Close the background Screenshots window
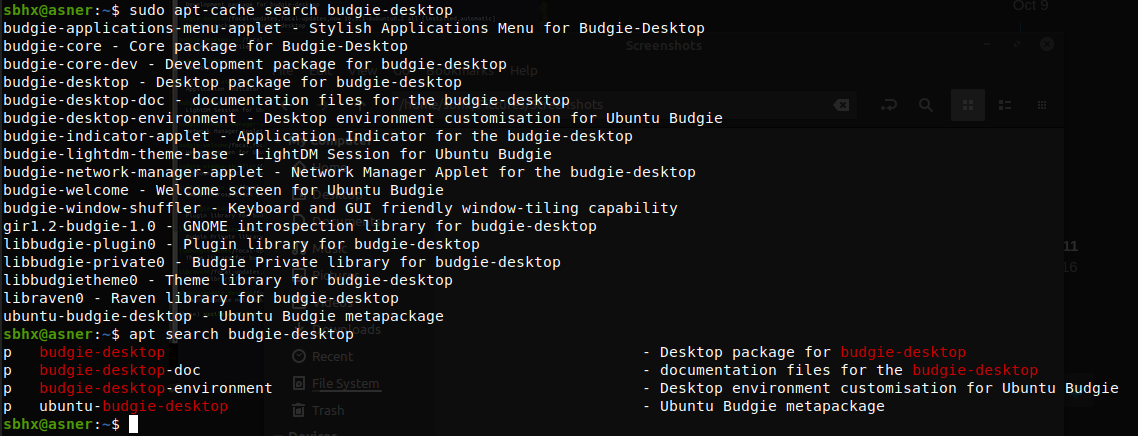Image resolution: width=1138 pixels, height=436 pixels. [x=1047, y=44]
